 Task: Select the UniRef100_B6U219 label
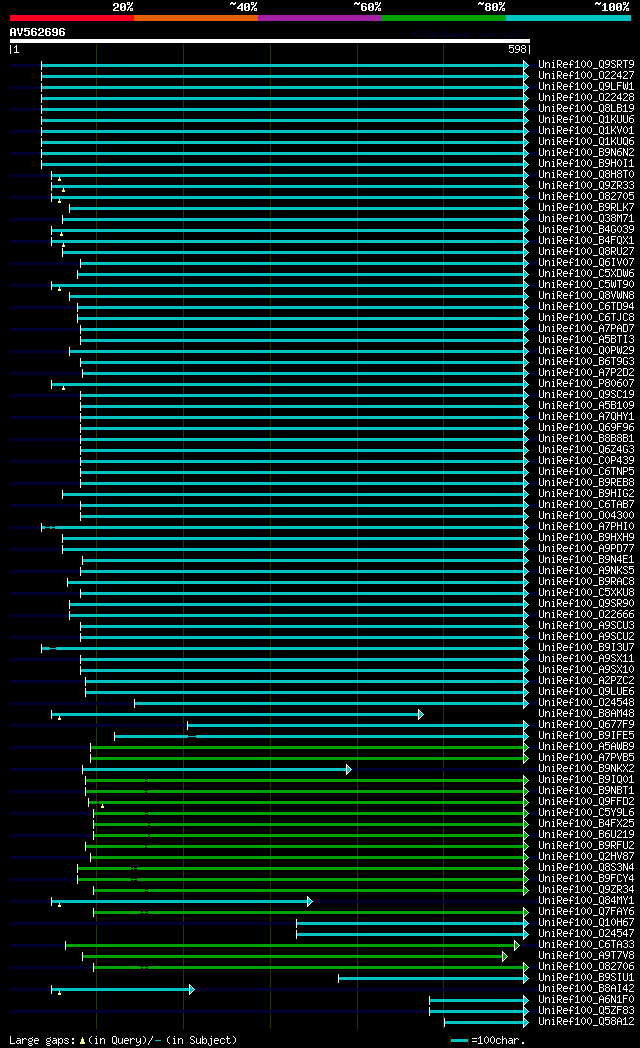click(x=587, y=834)
